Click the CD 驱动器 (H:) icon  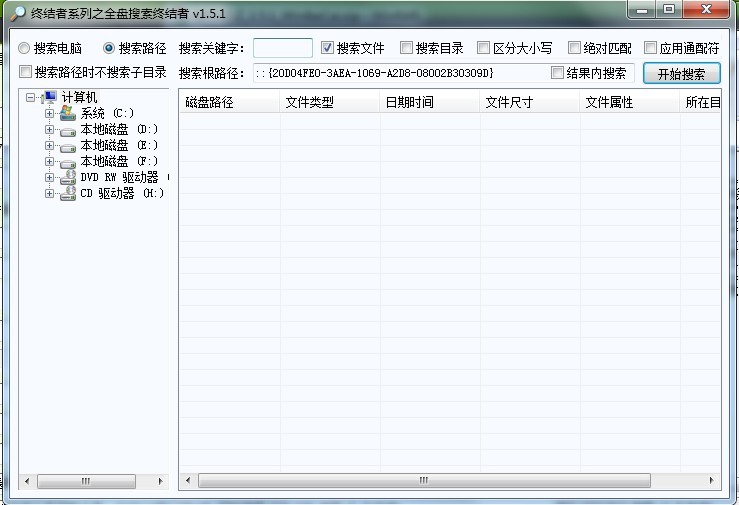point(68,193)
